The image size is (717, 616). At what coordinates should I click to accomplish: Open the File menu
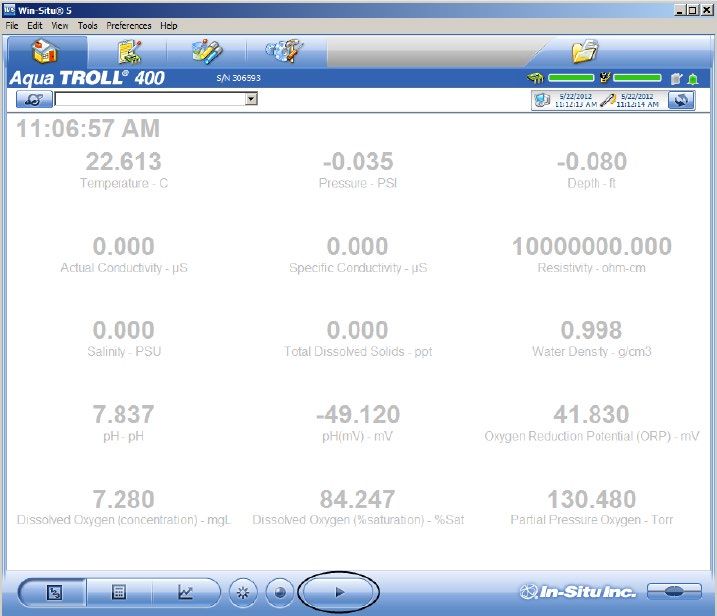(12, 26)
